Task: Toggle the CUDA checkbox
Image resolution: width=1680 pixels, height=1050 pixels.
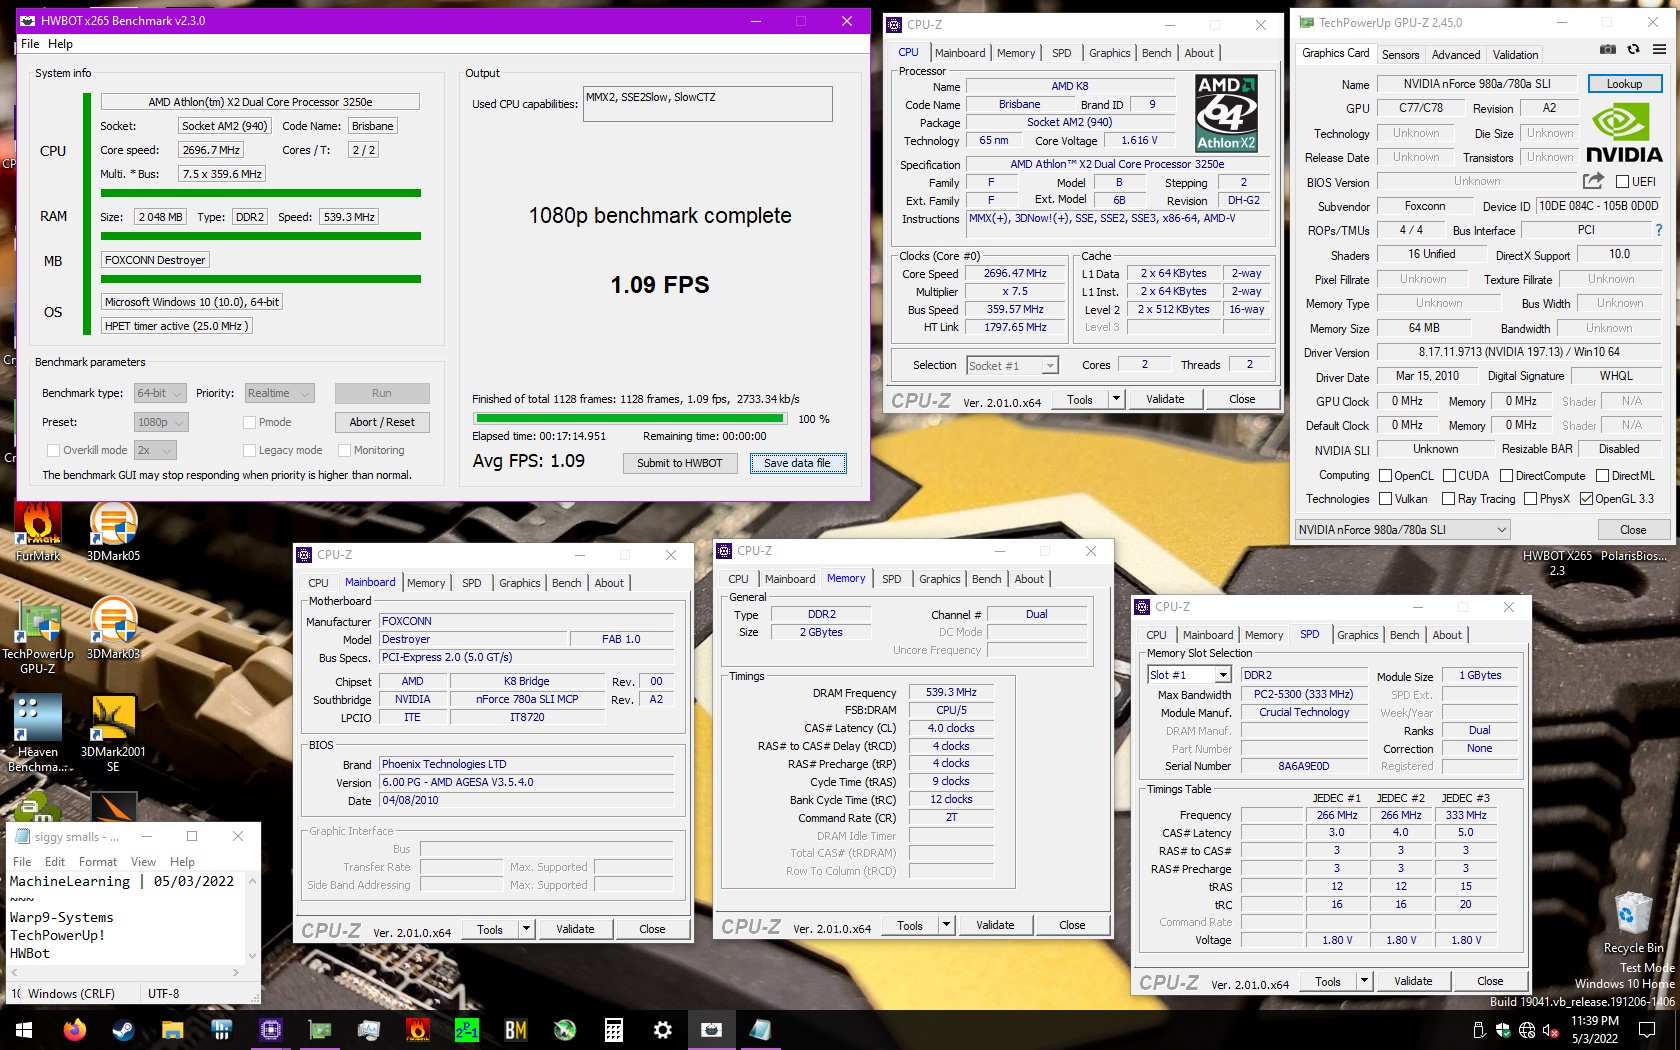Action: [1449, 476]
